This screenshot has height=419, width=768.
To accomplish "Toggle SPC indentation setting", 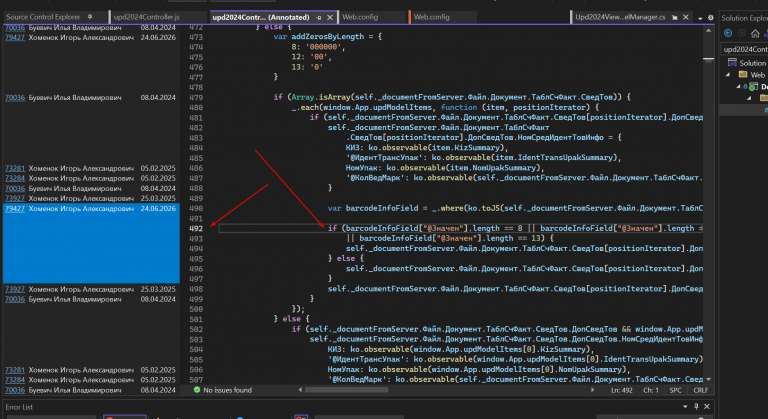I will tap(675, 391).
